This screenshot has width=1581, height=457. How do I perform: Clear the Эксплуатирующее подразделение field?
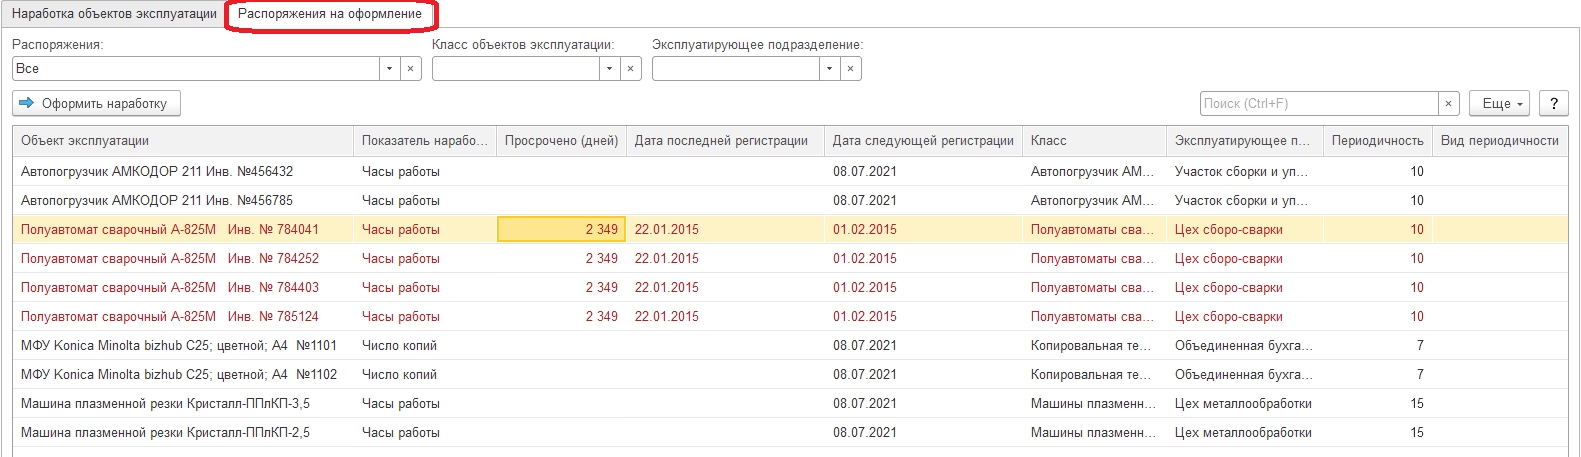click(x=850, y=69)
